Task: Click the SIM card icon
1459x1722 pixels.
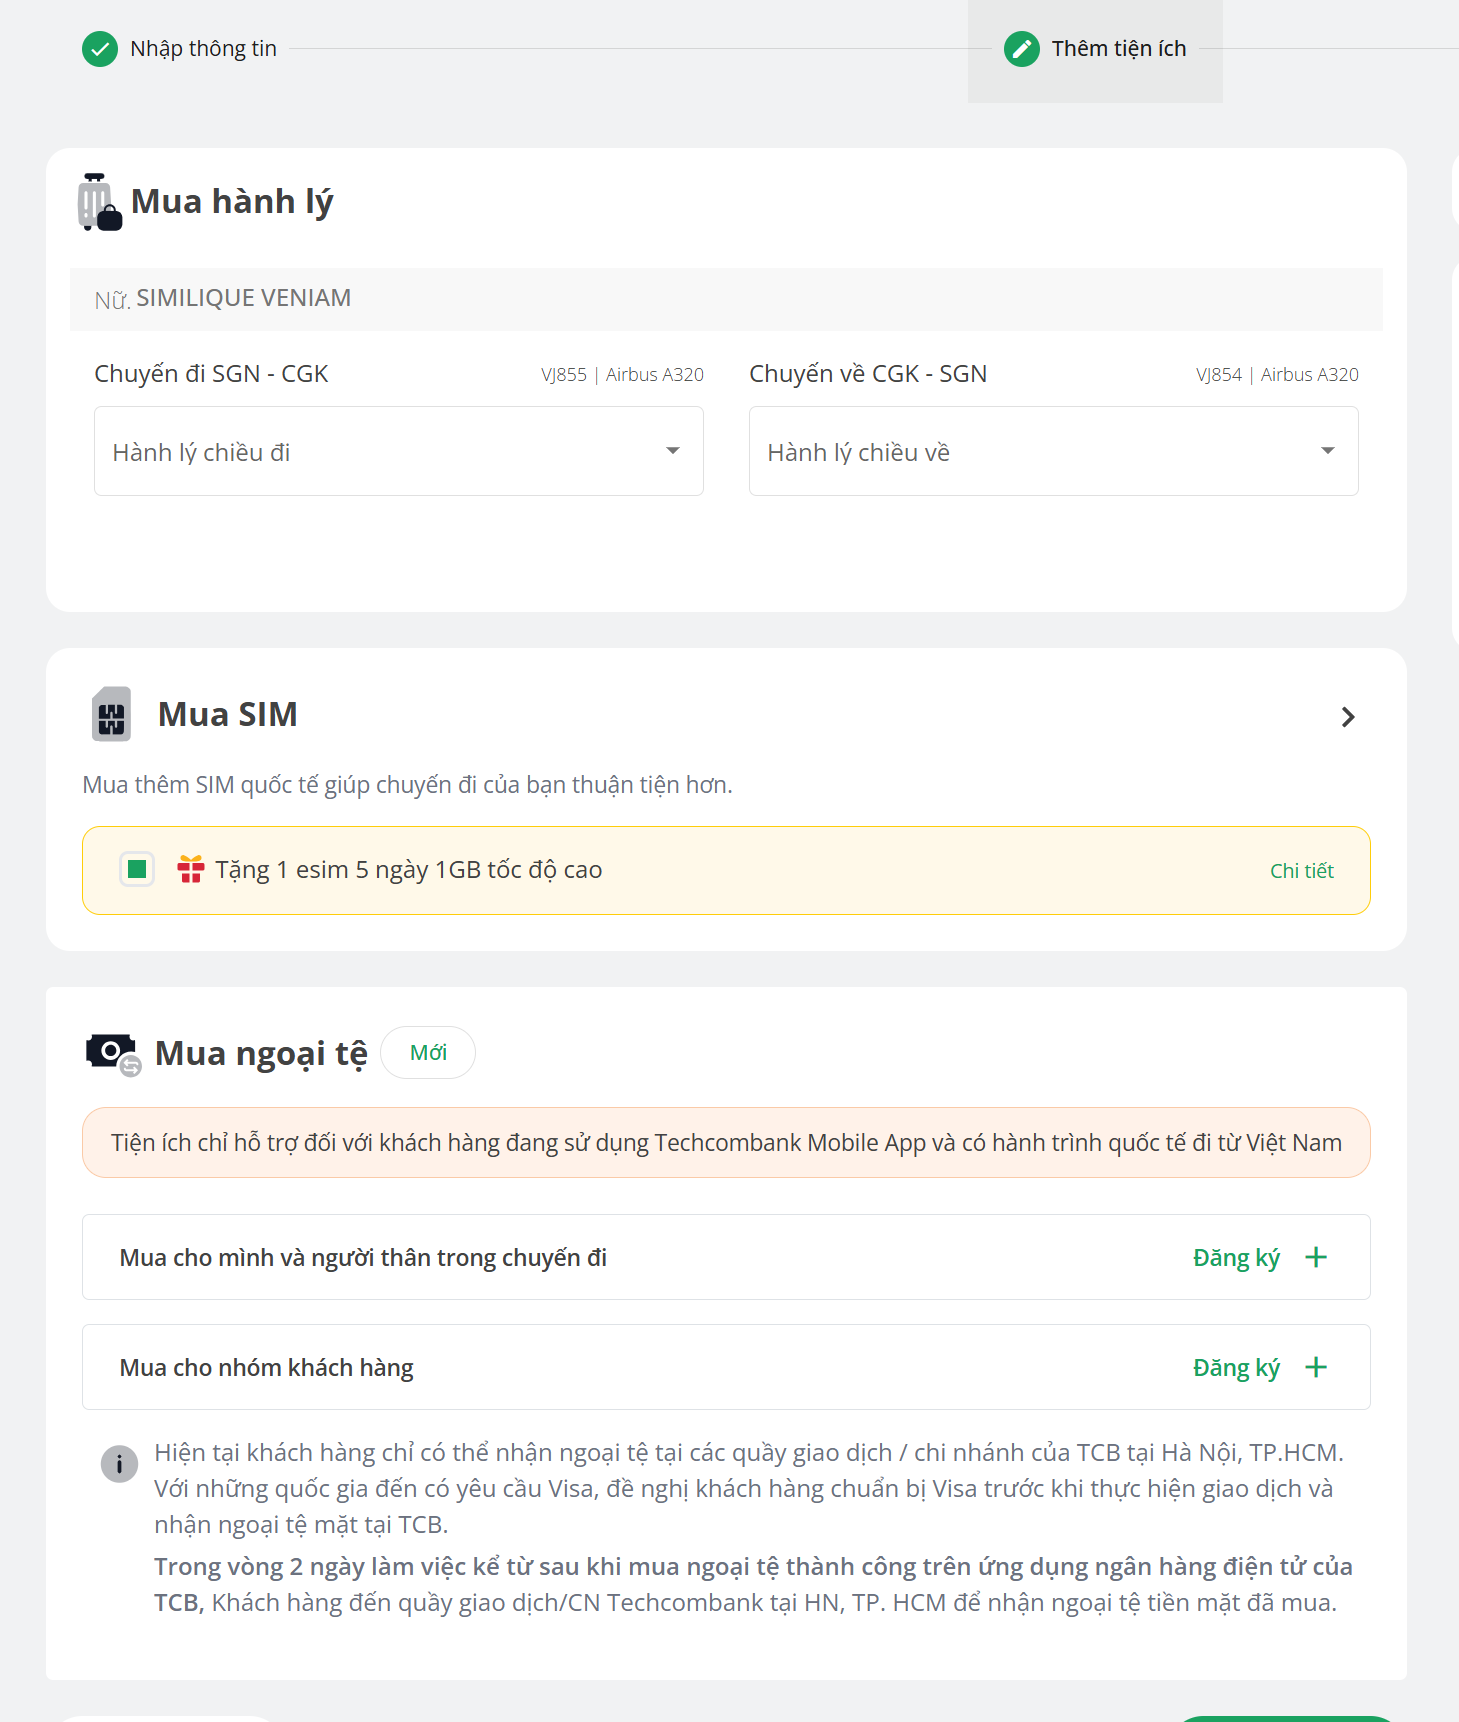Action: tap(112, 714)
